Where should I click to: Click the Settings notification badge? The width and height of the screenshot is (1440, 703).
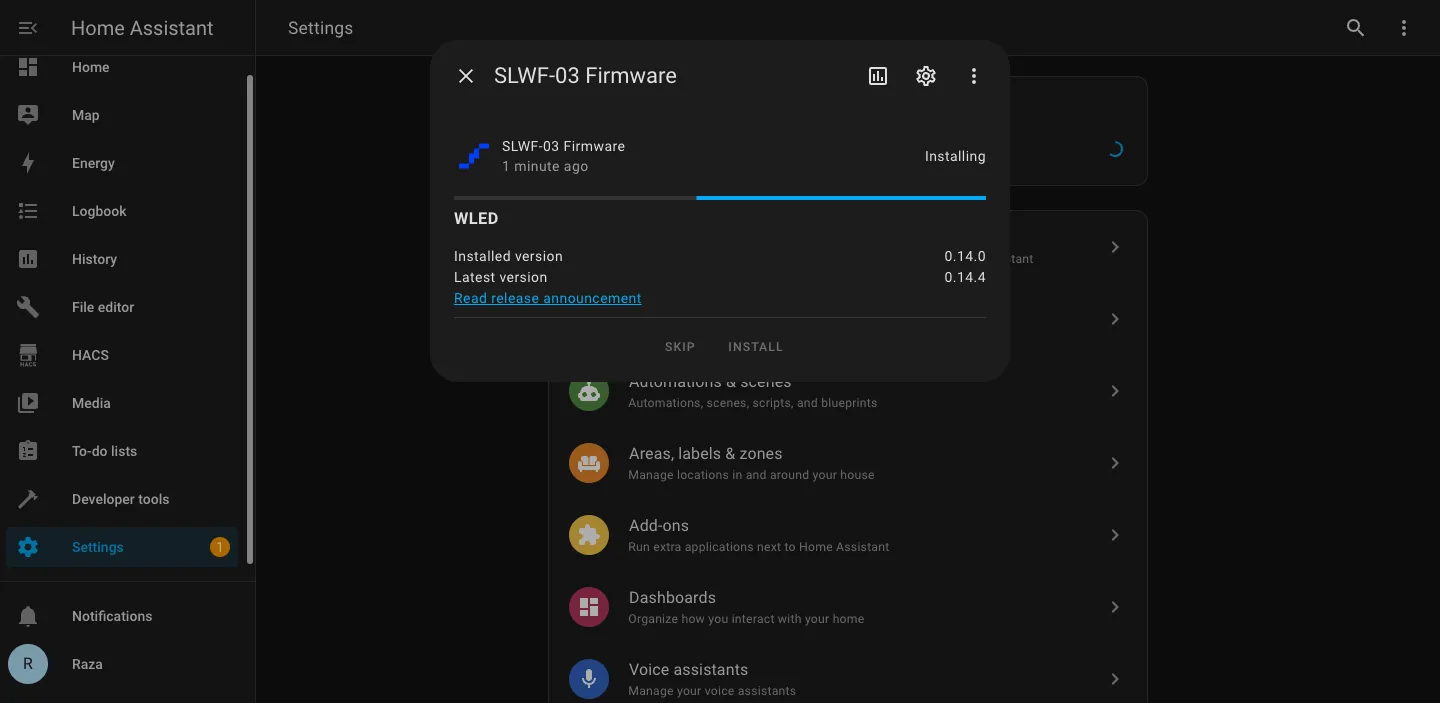click(219, 547)
